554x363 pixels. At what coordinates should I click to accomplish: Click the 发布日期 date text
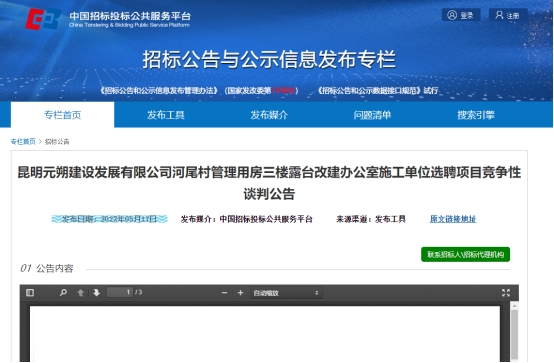(109, 219)
